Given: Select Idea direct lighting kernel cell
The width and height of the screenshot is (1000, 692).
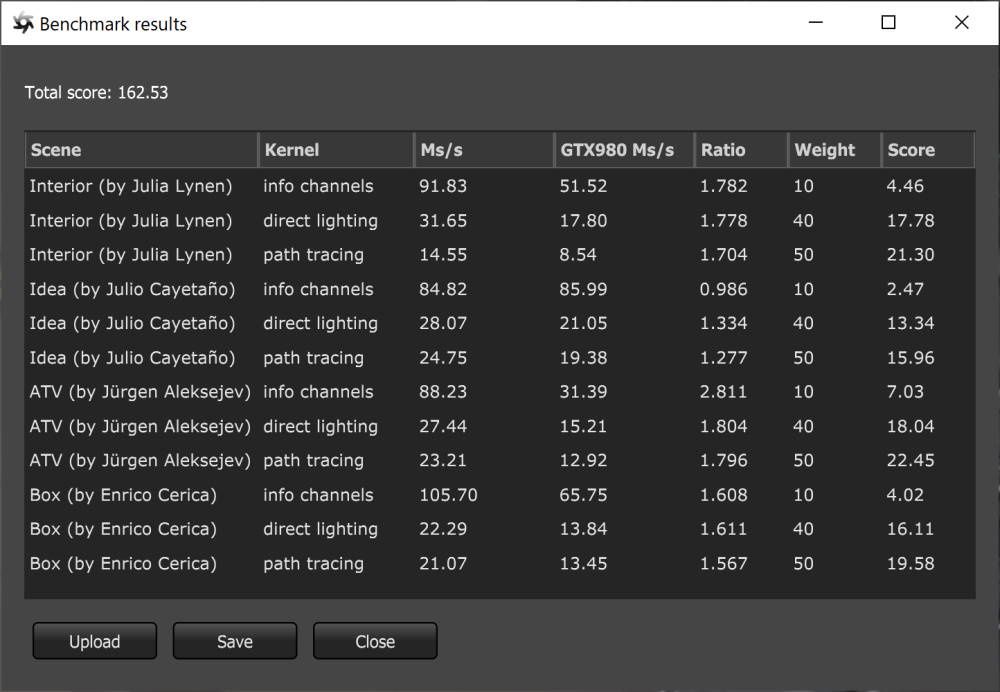Looking at the screenshot, I should tap(320, 323).
